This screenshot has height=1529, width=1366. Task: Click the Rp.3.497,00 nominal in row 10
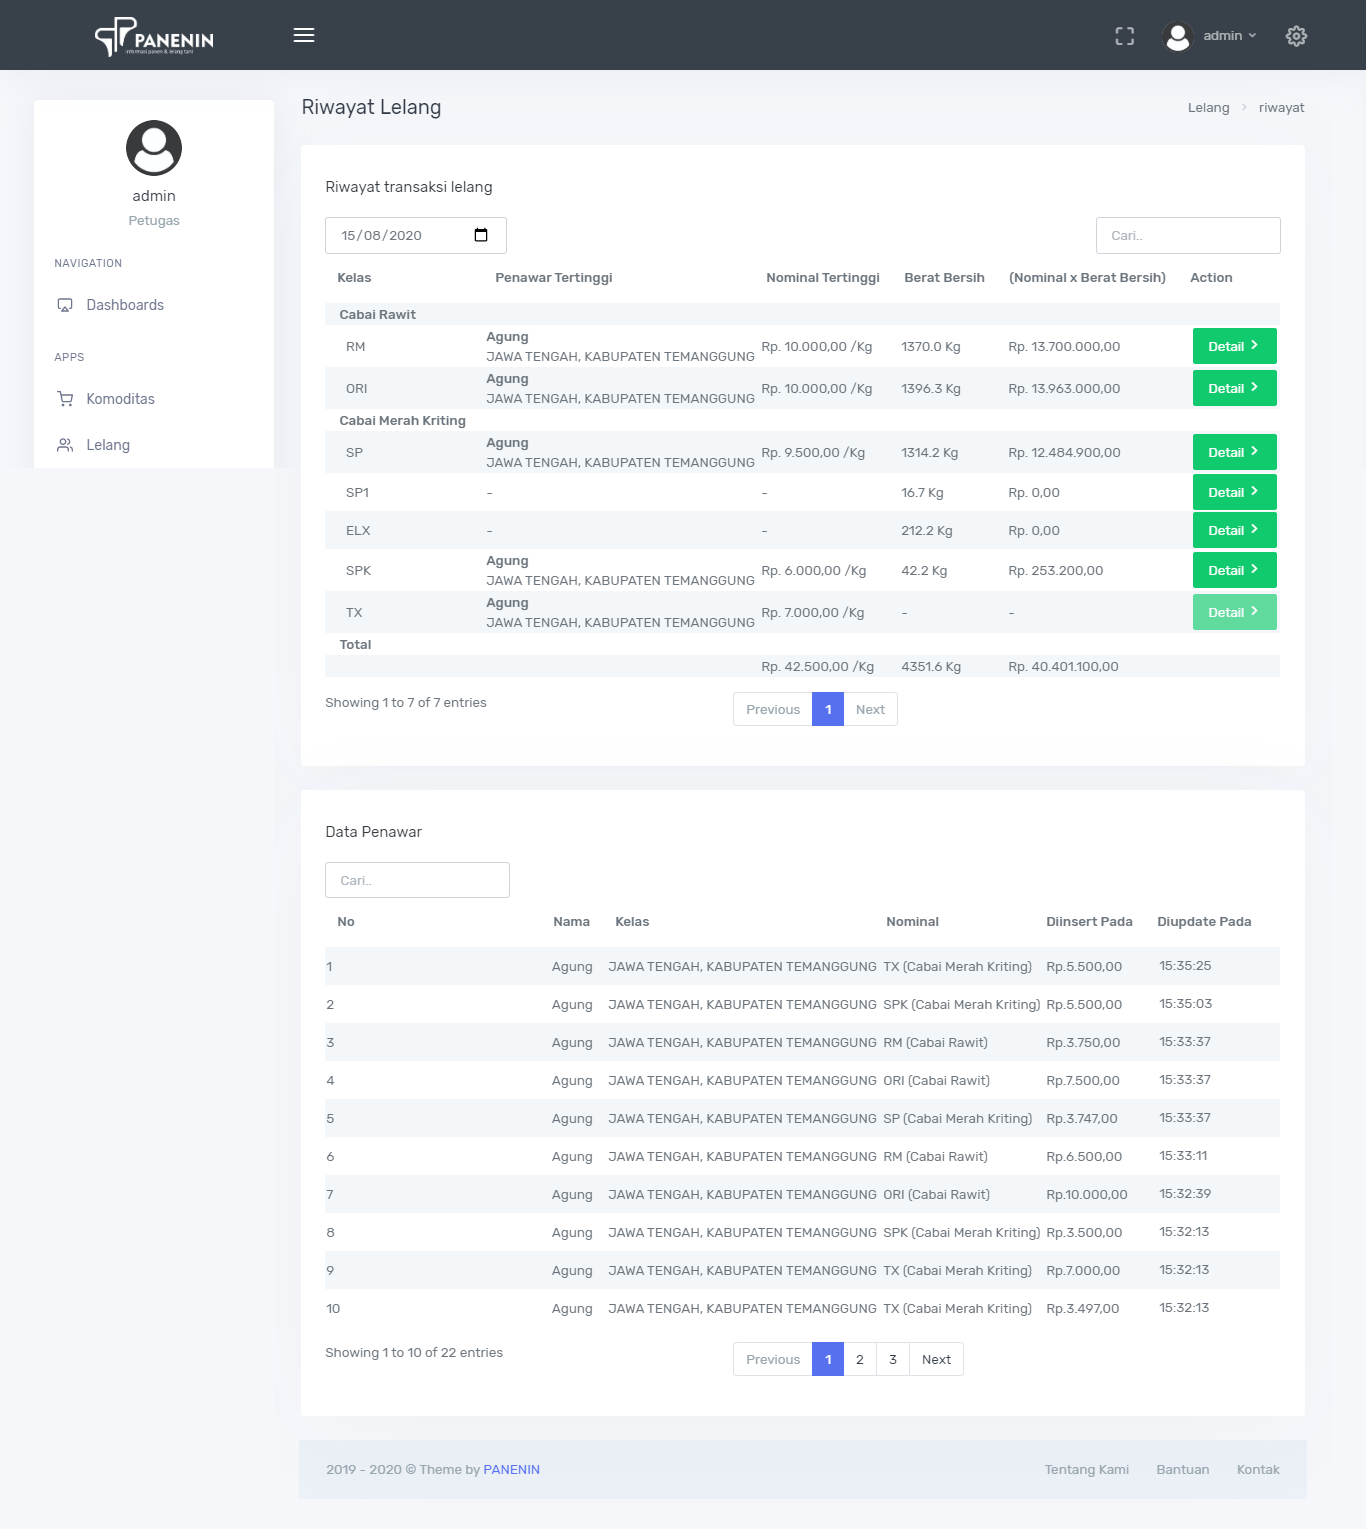tap(1083, 1309)
